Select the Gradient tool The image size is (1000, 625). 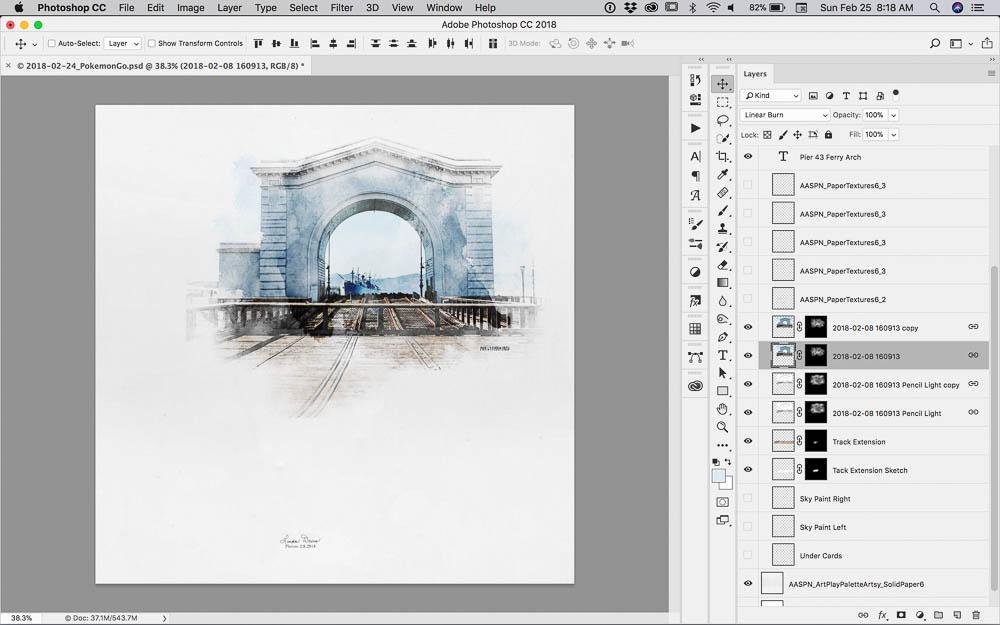(x=722, y=283)
